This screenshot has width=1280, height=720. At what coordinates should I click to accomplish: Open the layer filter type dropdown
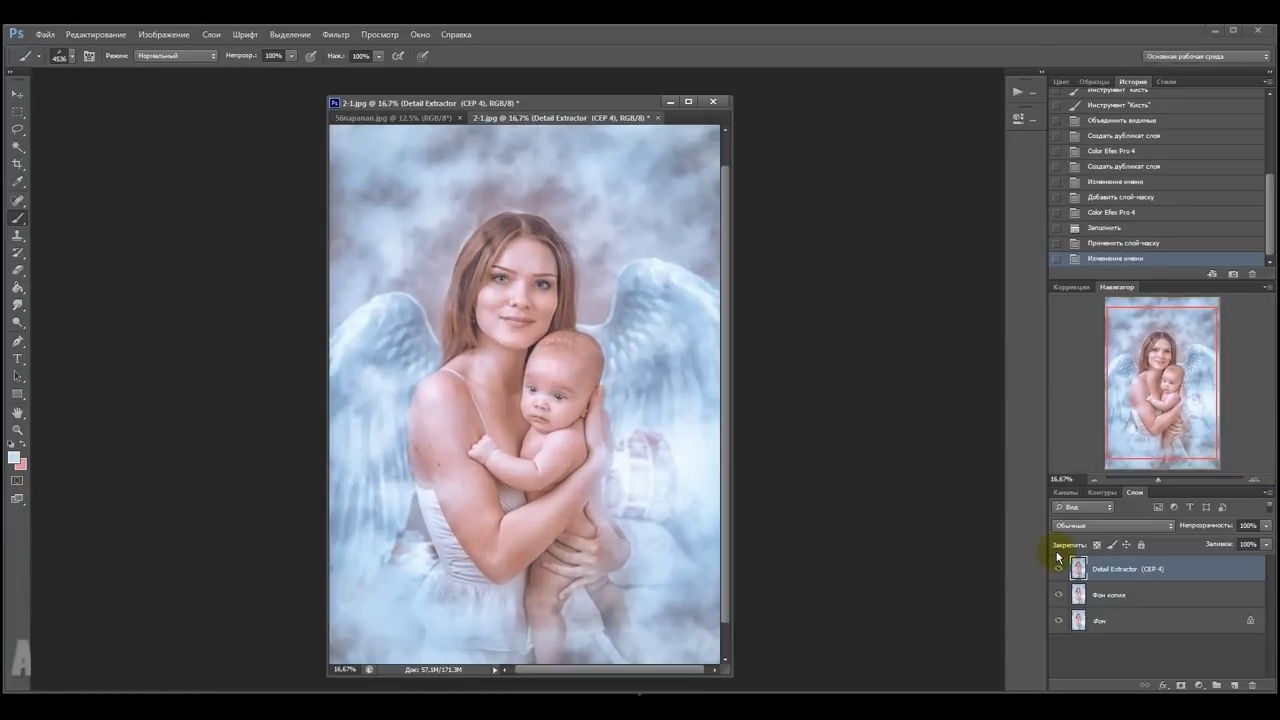coord(1083,508)
